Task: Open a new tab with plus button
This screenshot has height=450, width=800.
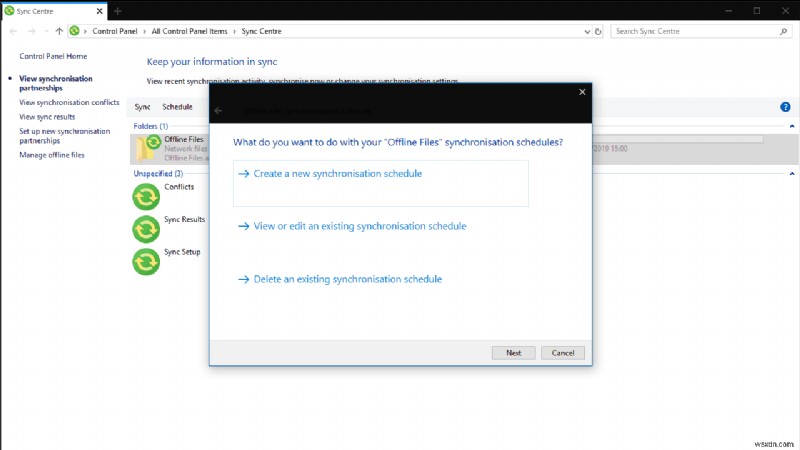Action: [x=117, y=11]
